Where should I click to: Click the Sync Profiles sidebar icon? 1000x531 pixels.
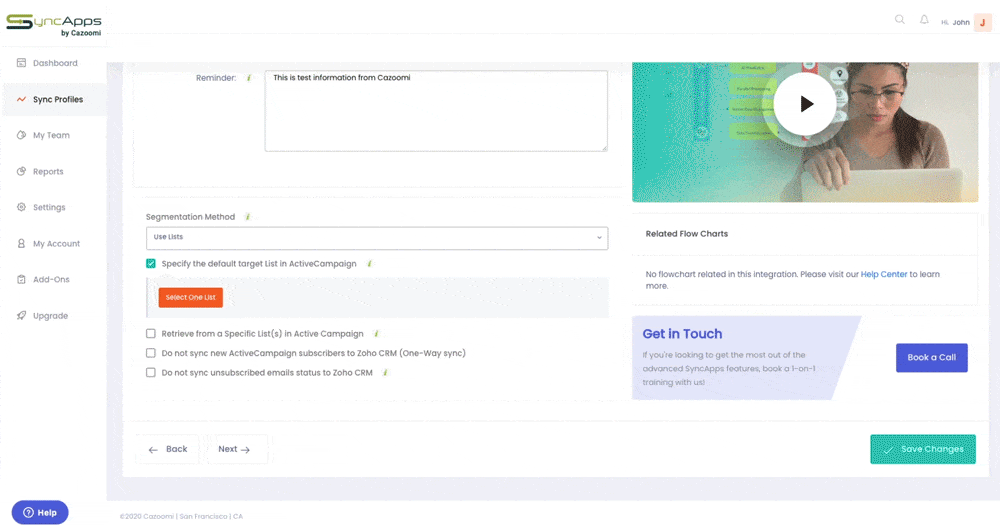coord(21,99)
